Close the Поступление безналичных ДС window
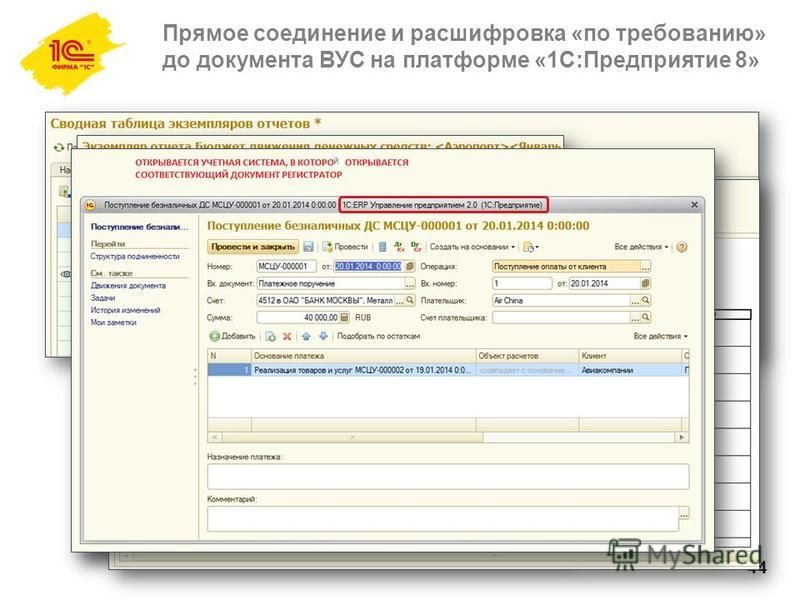Image resolution: width=800 pixels, height=600 pixels. pyautogui.click(x=694, y=205)
